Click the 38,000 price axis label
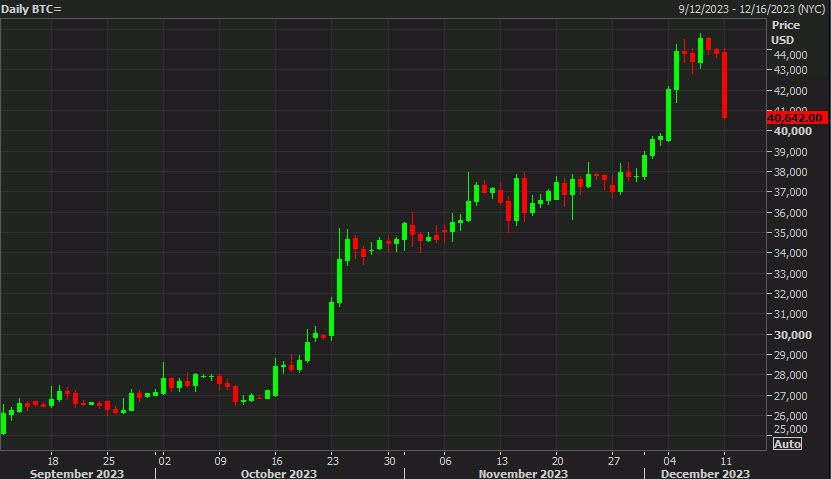 pos(790,172)
